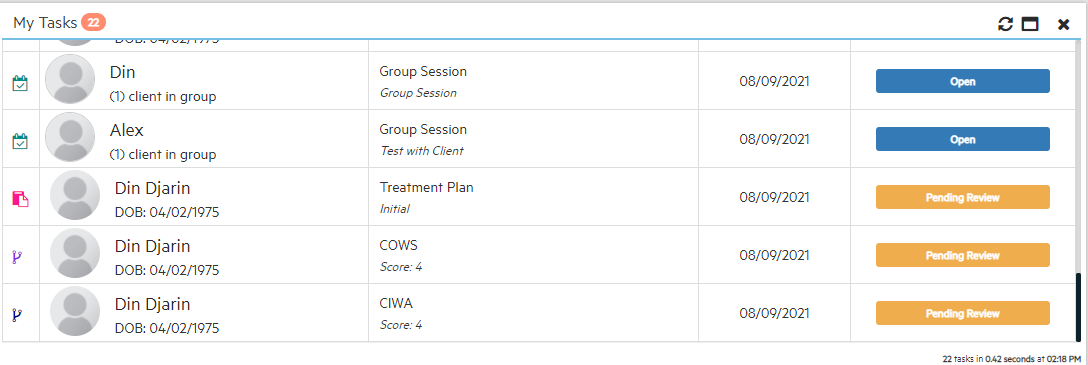
Task: Click pink Treatment Plan document icon
Action: click(x=21, y=200)
